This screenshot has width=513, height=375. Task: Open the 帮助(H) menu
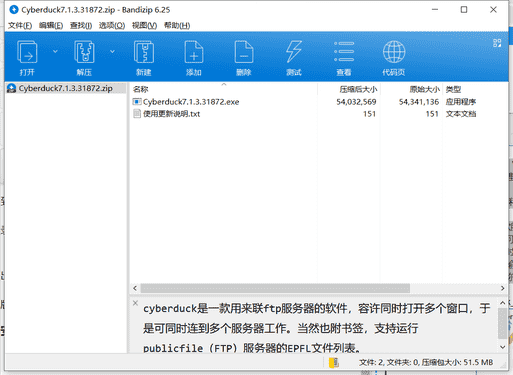(177, 25)
